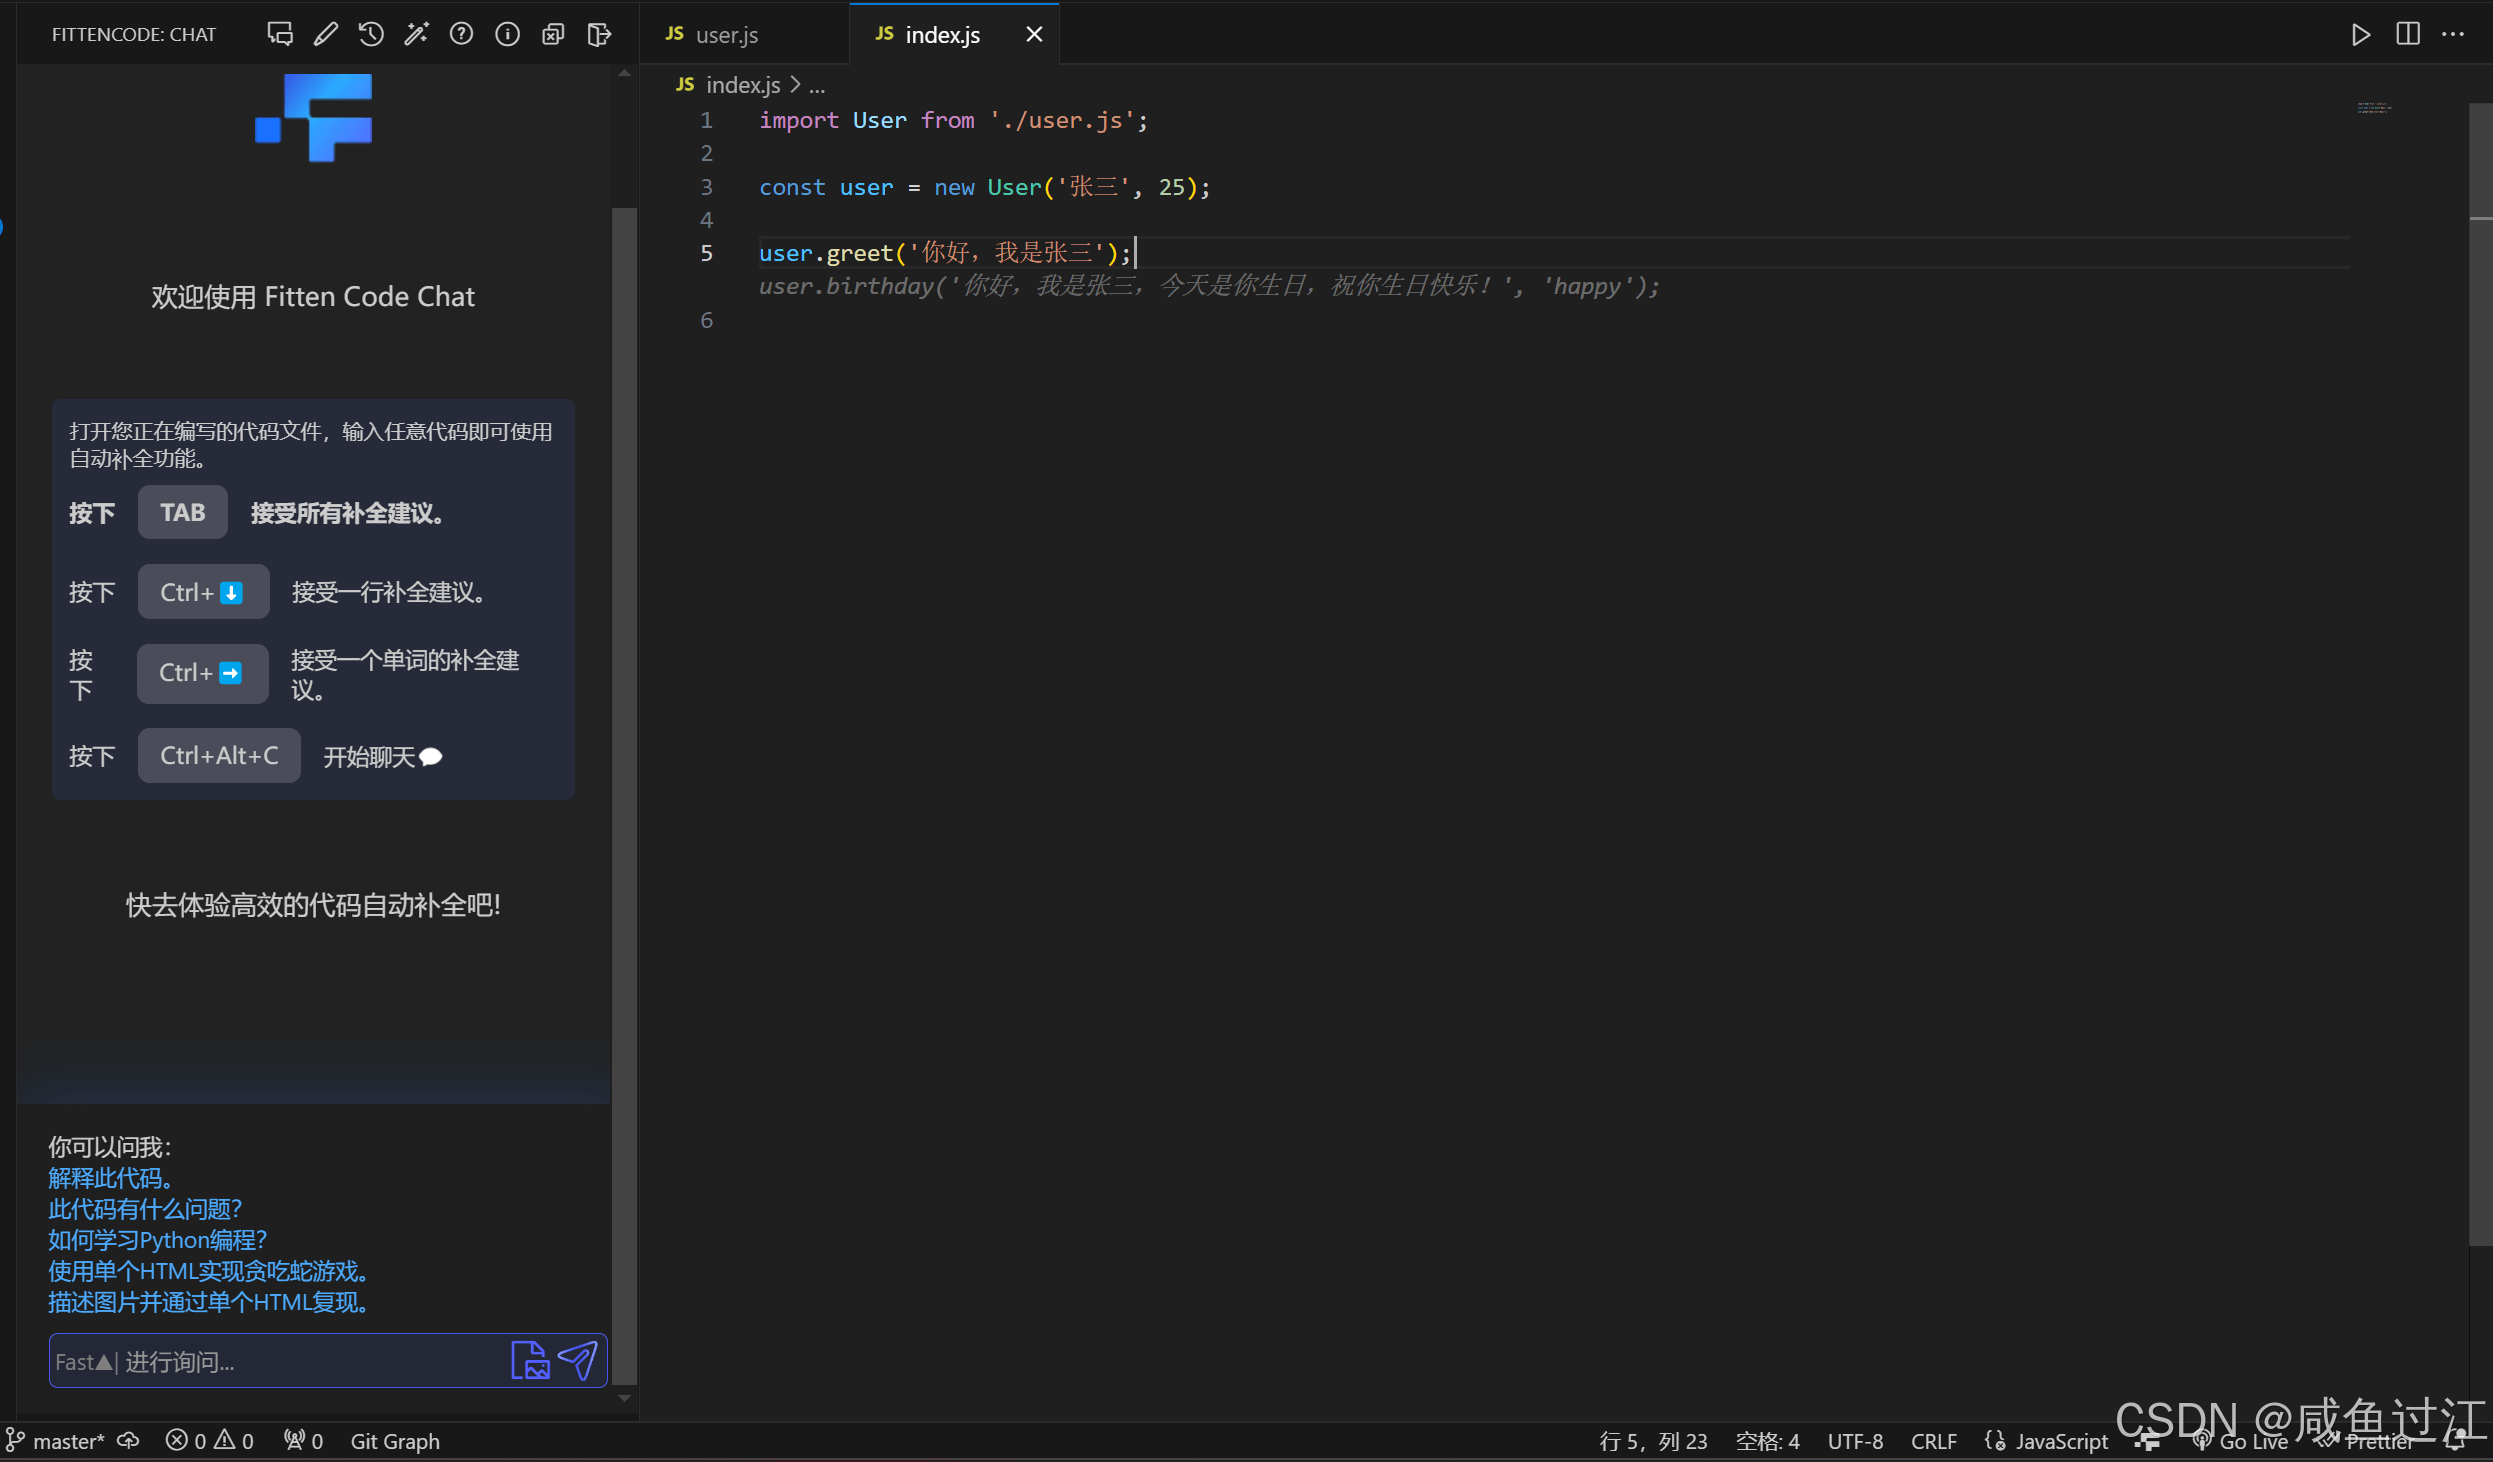Click the '如何学习Python编程?' link
The width and height of the screenshot is (2493, 1462).
pos(158,1240)
